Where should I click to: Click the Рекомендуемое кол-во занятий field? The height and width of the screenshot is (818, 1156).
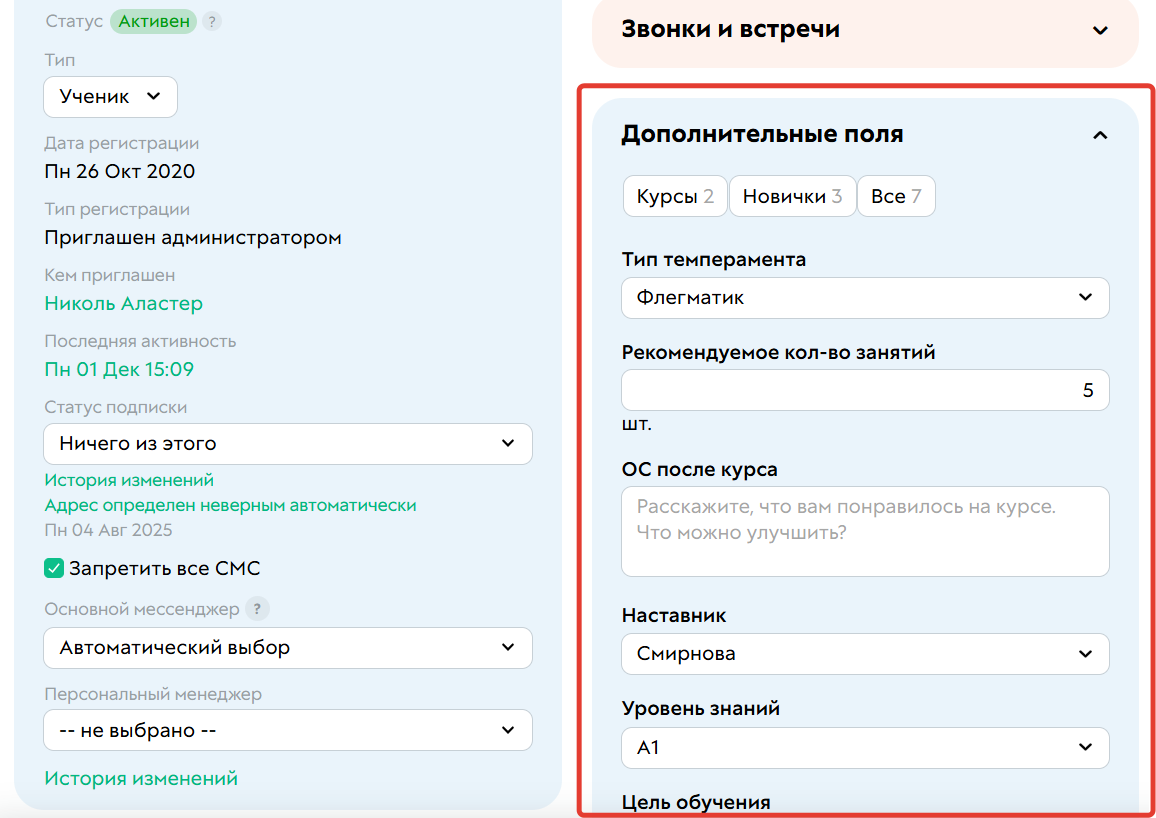[864, 389]
